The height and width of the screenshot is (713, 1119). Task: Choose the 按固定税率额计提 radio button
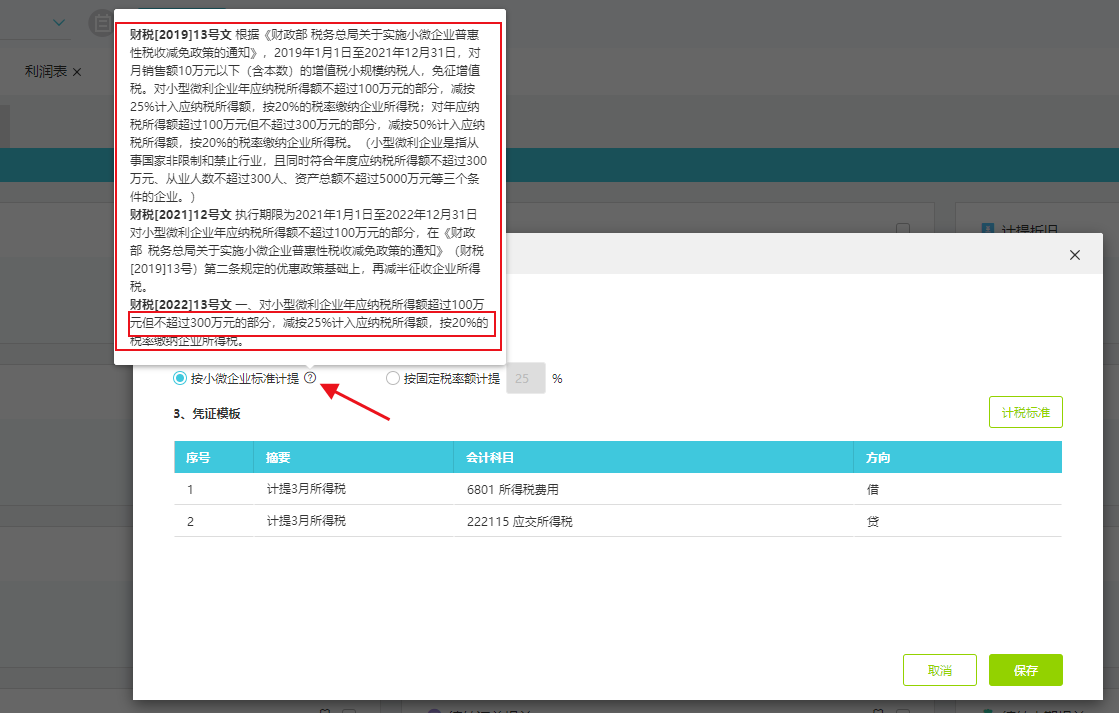393,378
